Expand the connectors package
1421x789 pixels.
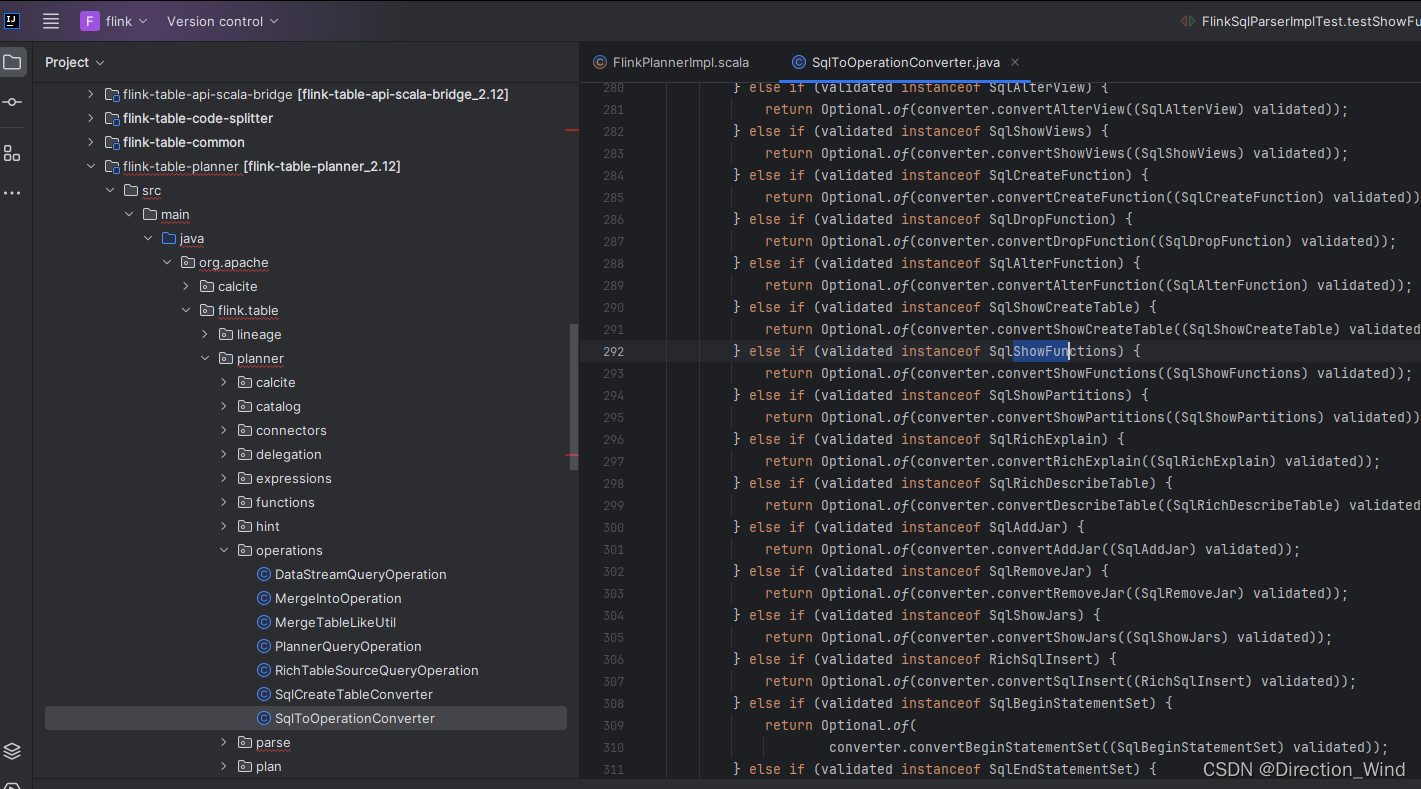tap(225, 430)
